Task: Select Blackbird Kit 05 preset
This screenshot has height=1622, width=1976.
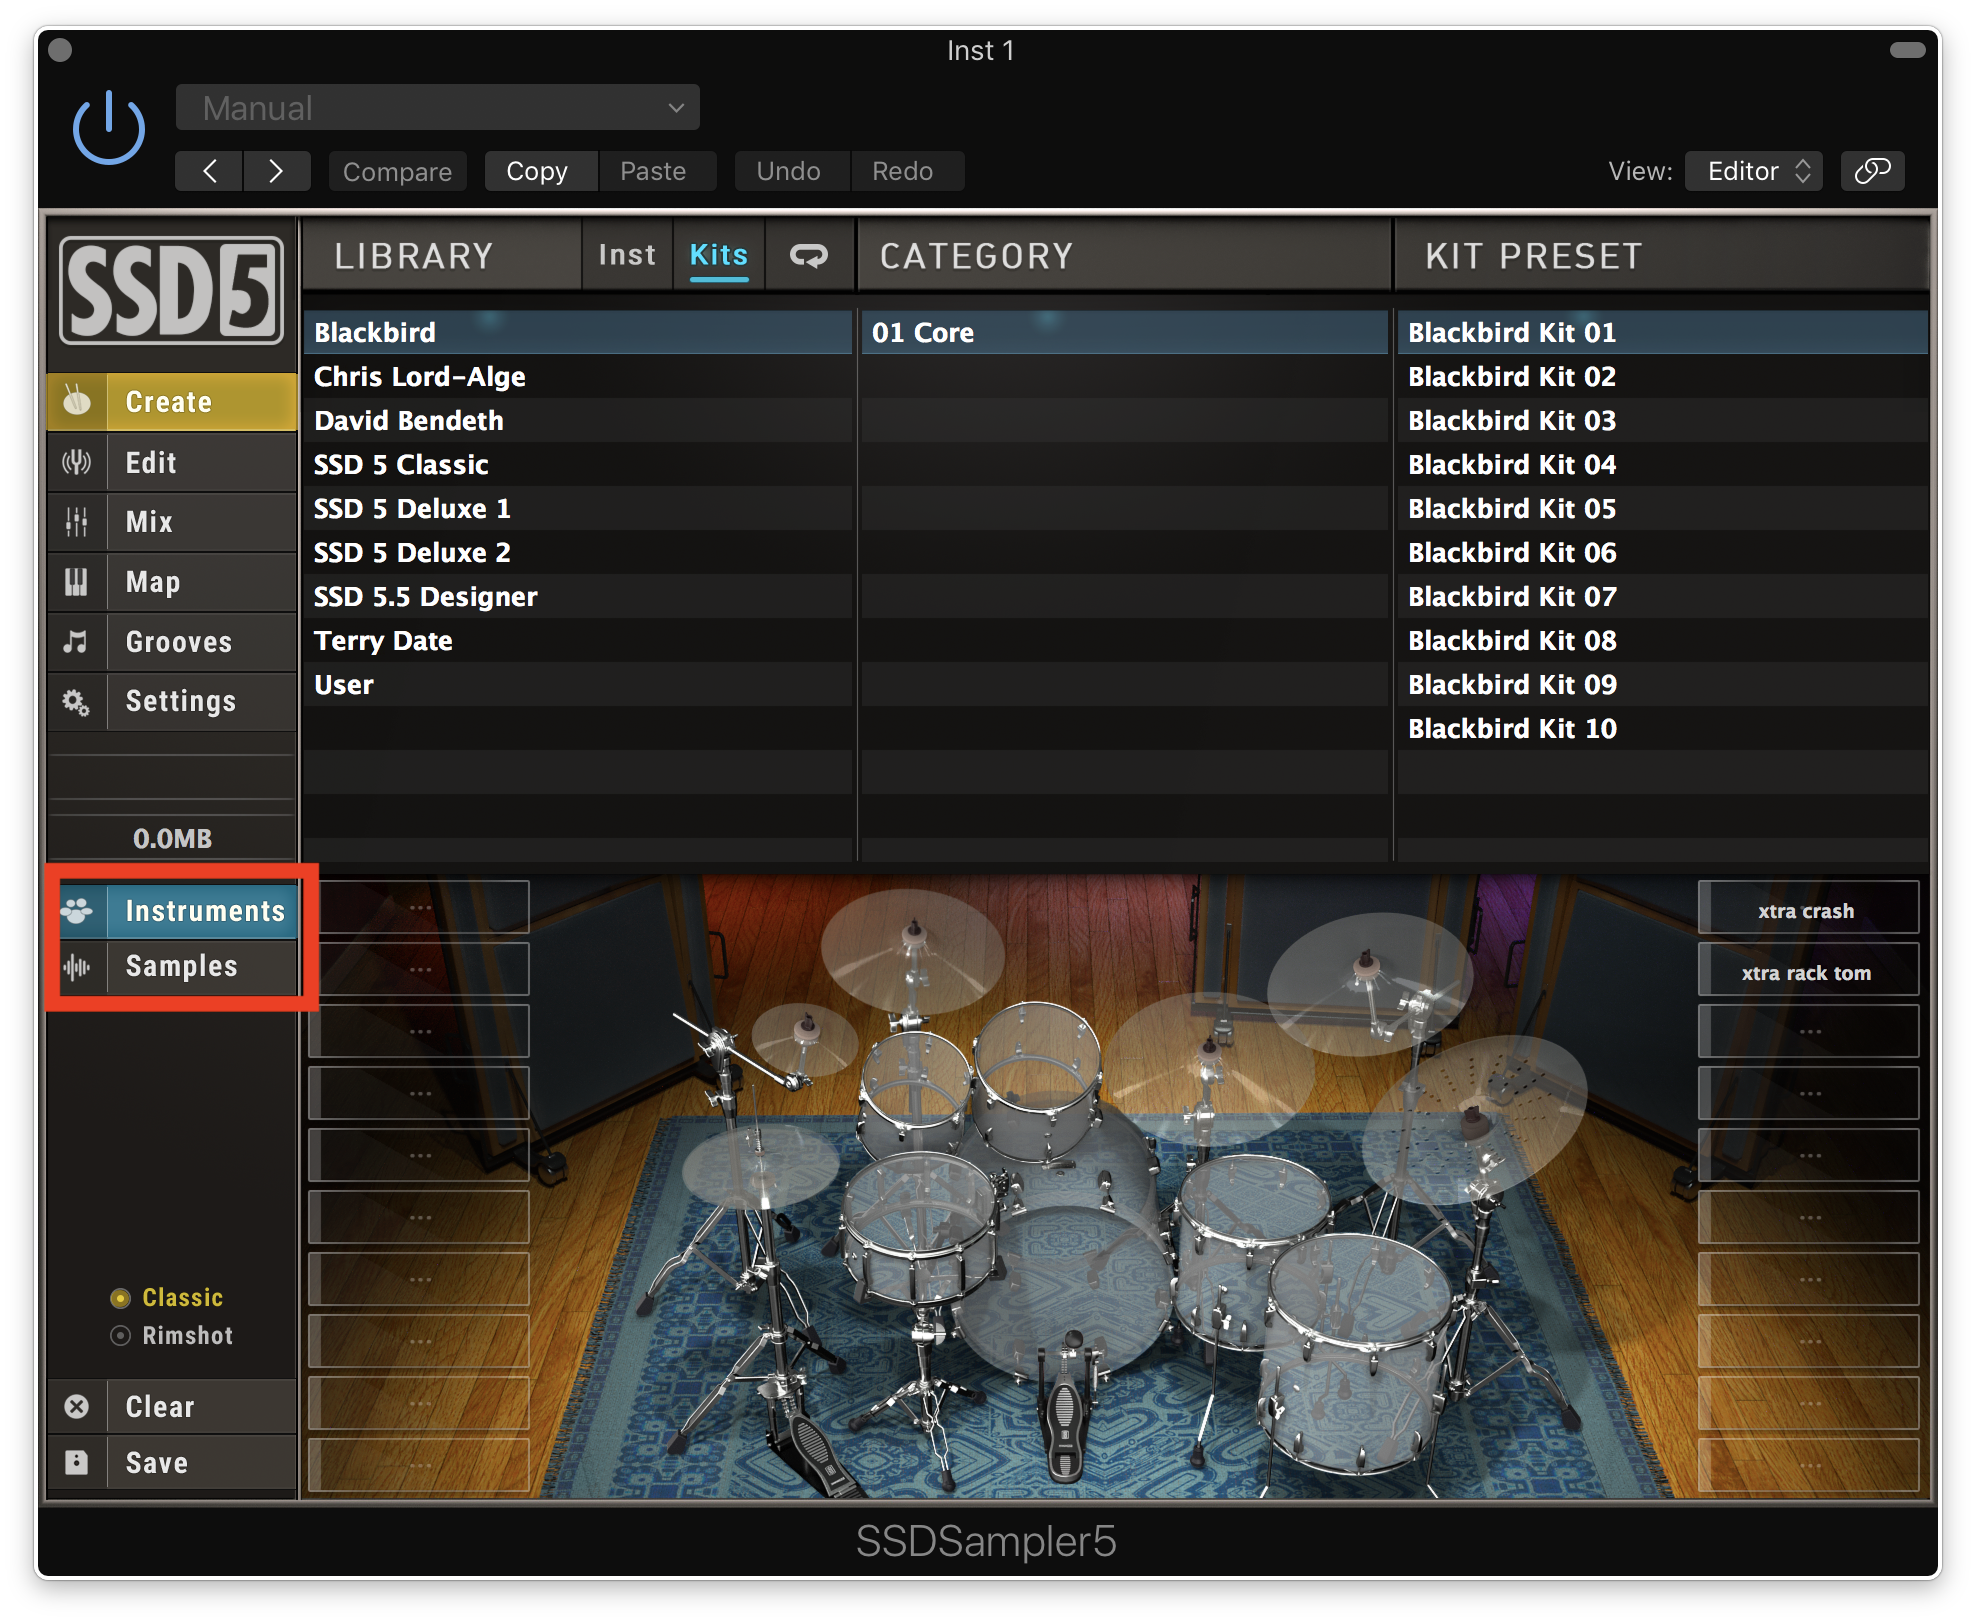Action: pos(1663,508)
